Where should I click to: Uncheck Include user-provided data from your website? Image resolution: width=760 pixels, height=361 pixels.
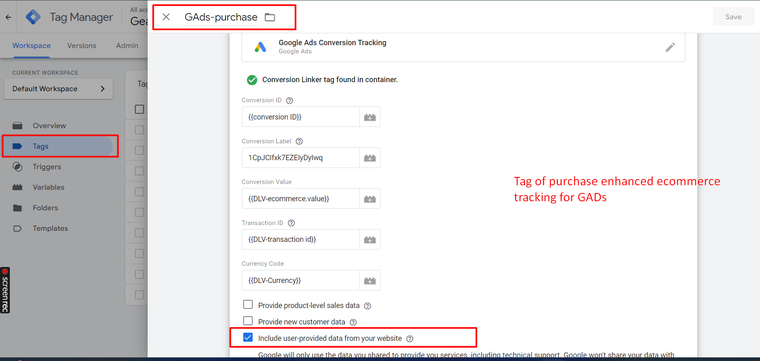(x=248, y=337)
